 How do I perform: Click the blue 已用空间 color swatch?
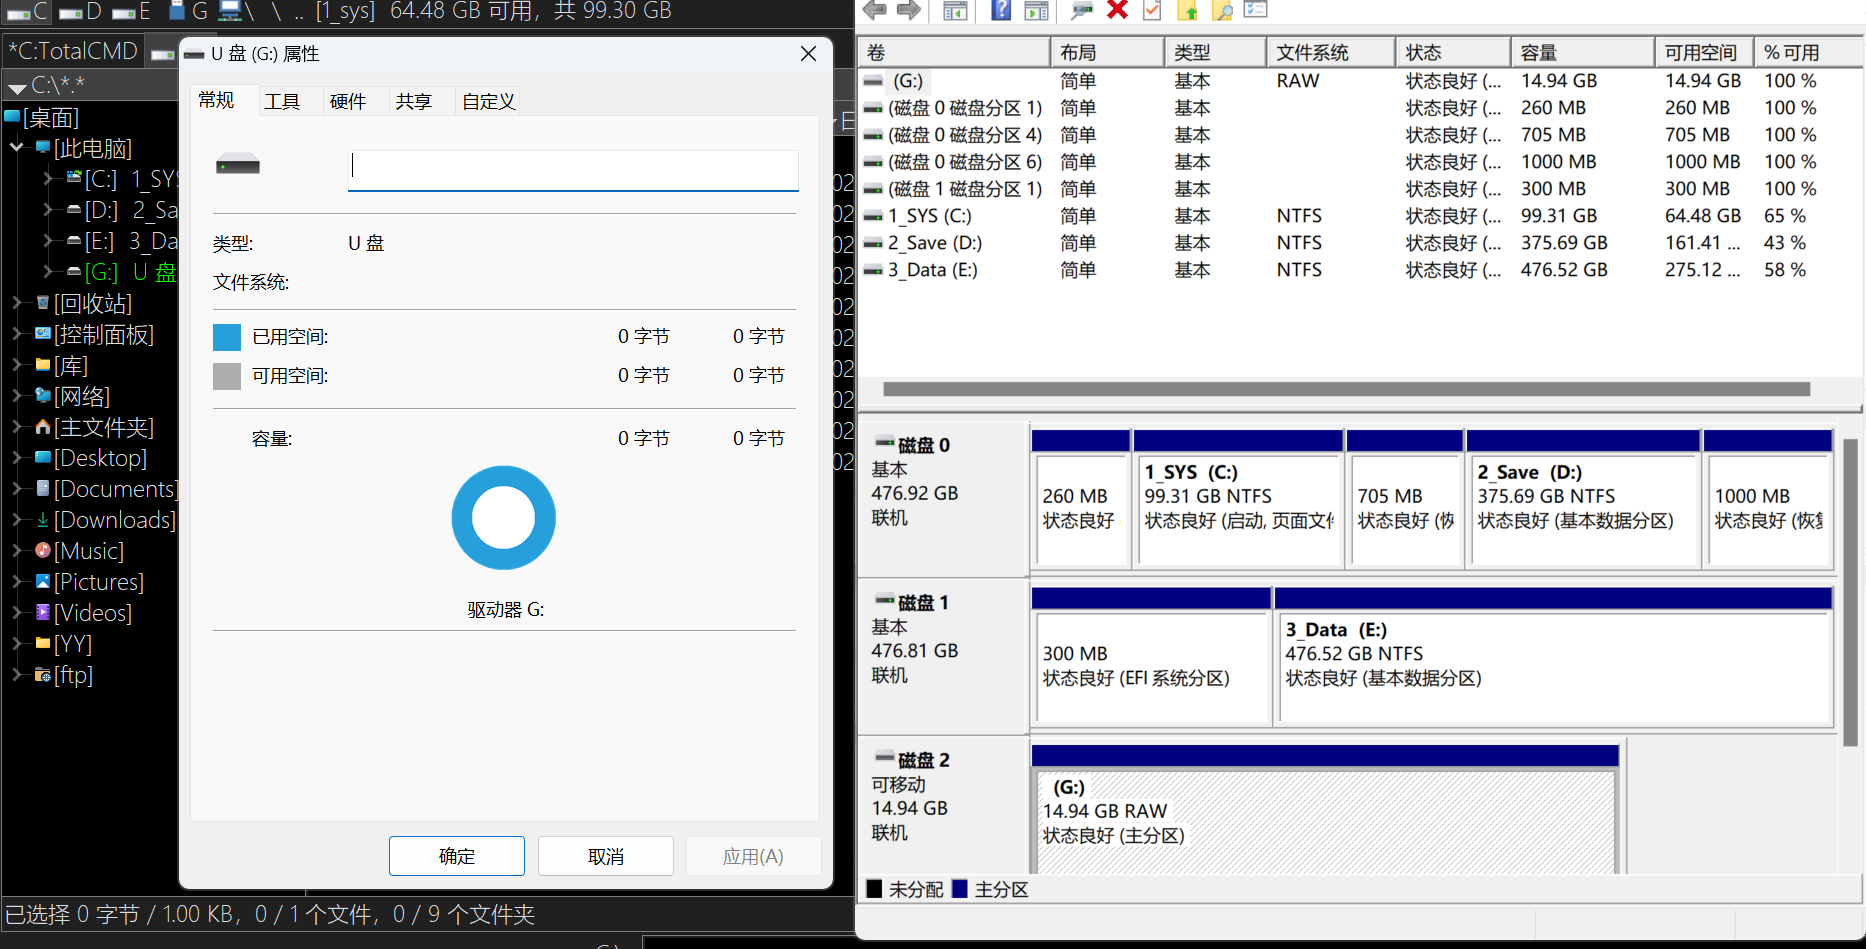(x=227, y=337)
